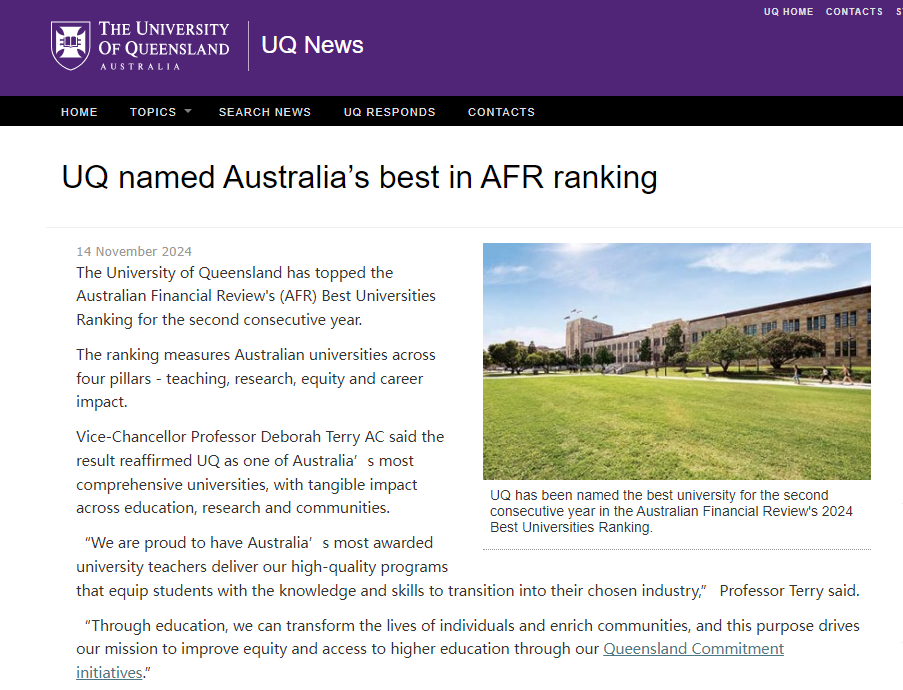Click the paragraph mentioning four pillars
This screenshot has height=690, width=903.
coord(256,378)
